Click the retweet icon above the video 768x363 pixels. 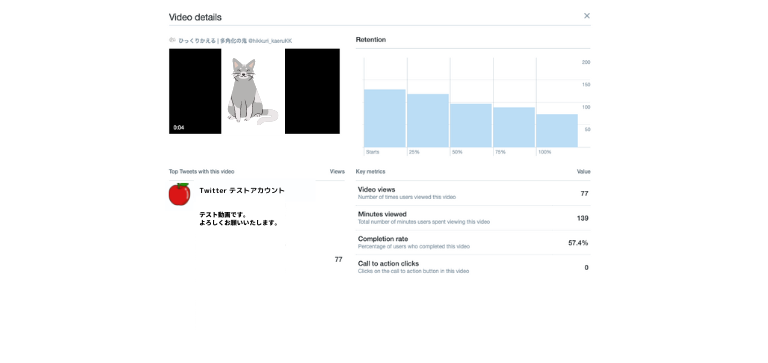coord(172,40)
